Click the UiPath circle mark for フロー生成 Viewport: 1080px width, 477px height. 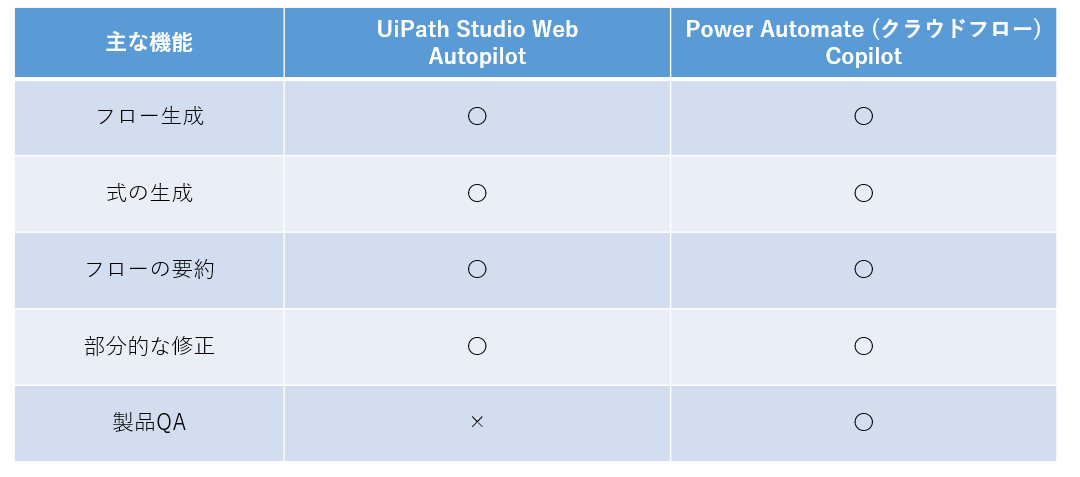tap(477, 116)
